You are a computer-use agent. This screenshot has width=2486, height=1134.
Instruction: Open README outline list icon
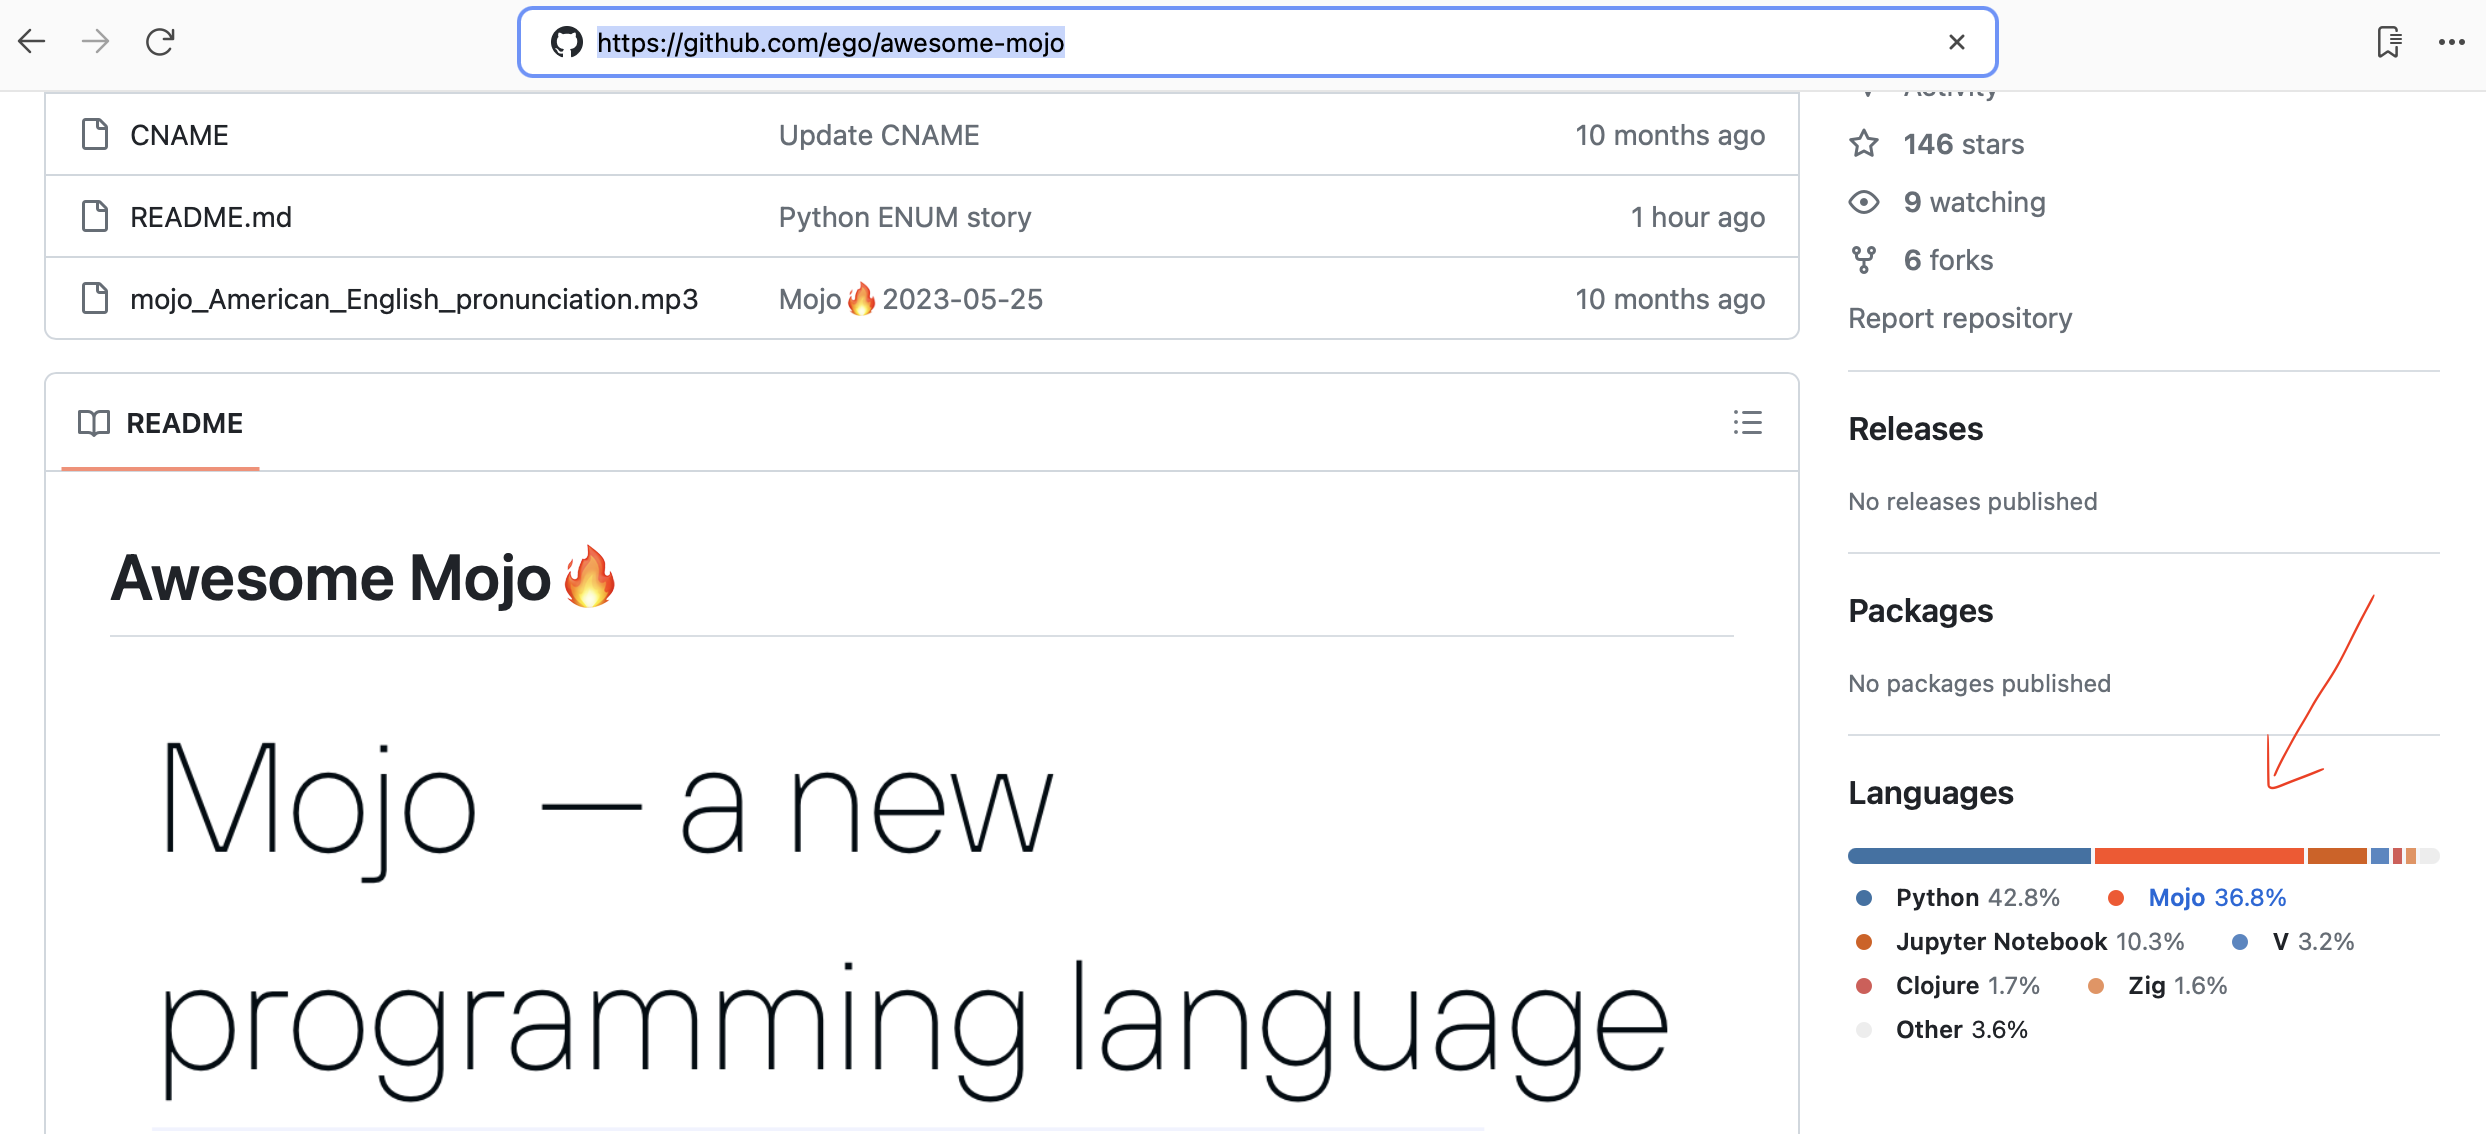click(1747, 423)
